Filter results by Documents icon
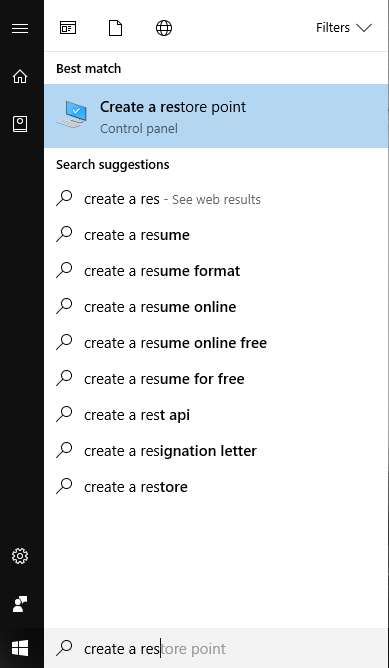This screenshot has width=389, height=668. [115, 28]
